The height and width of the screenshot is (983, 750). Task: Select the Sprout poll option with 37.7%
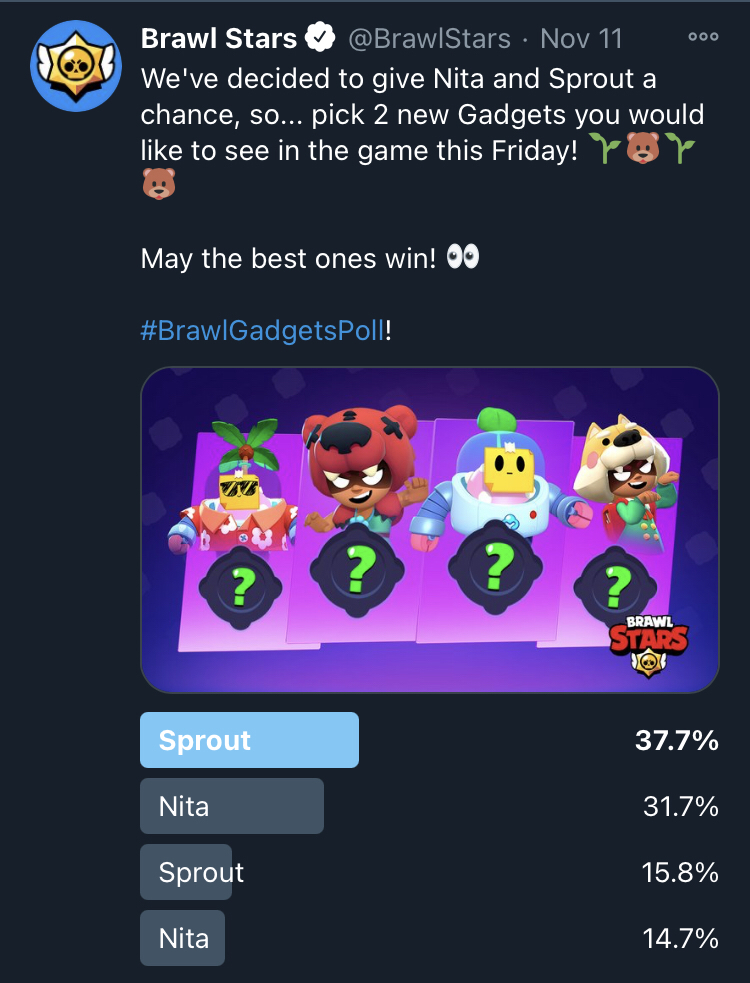pyautogui.click(x=250, y=740)
